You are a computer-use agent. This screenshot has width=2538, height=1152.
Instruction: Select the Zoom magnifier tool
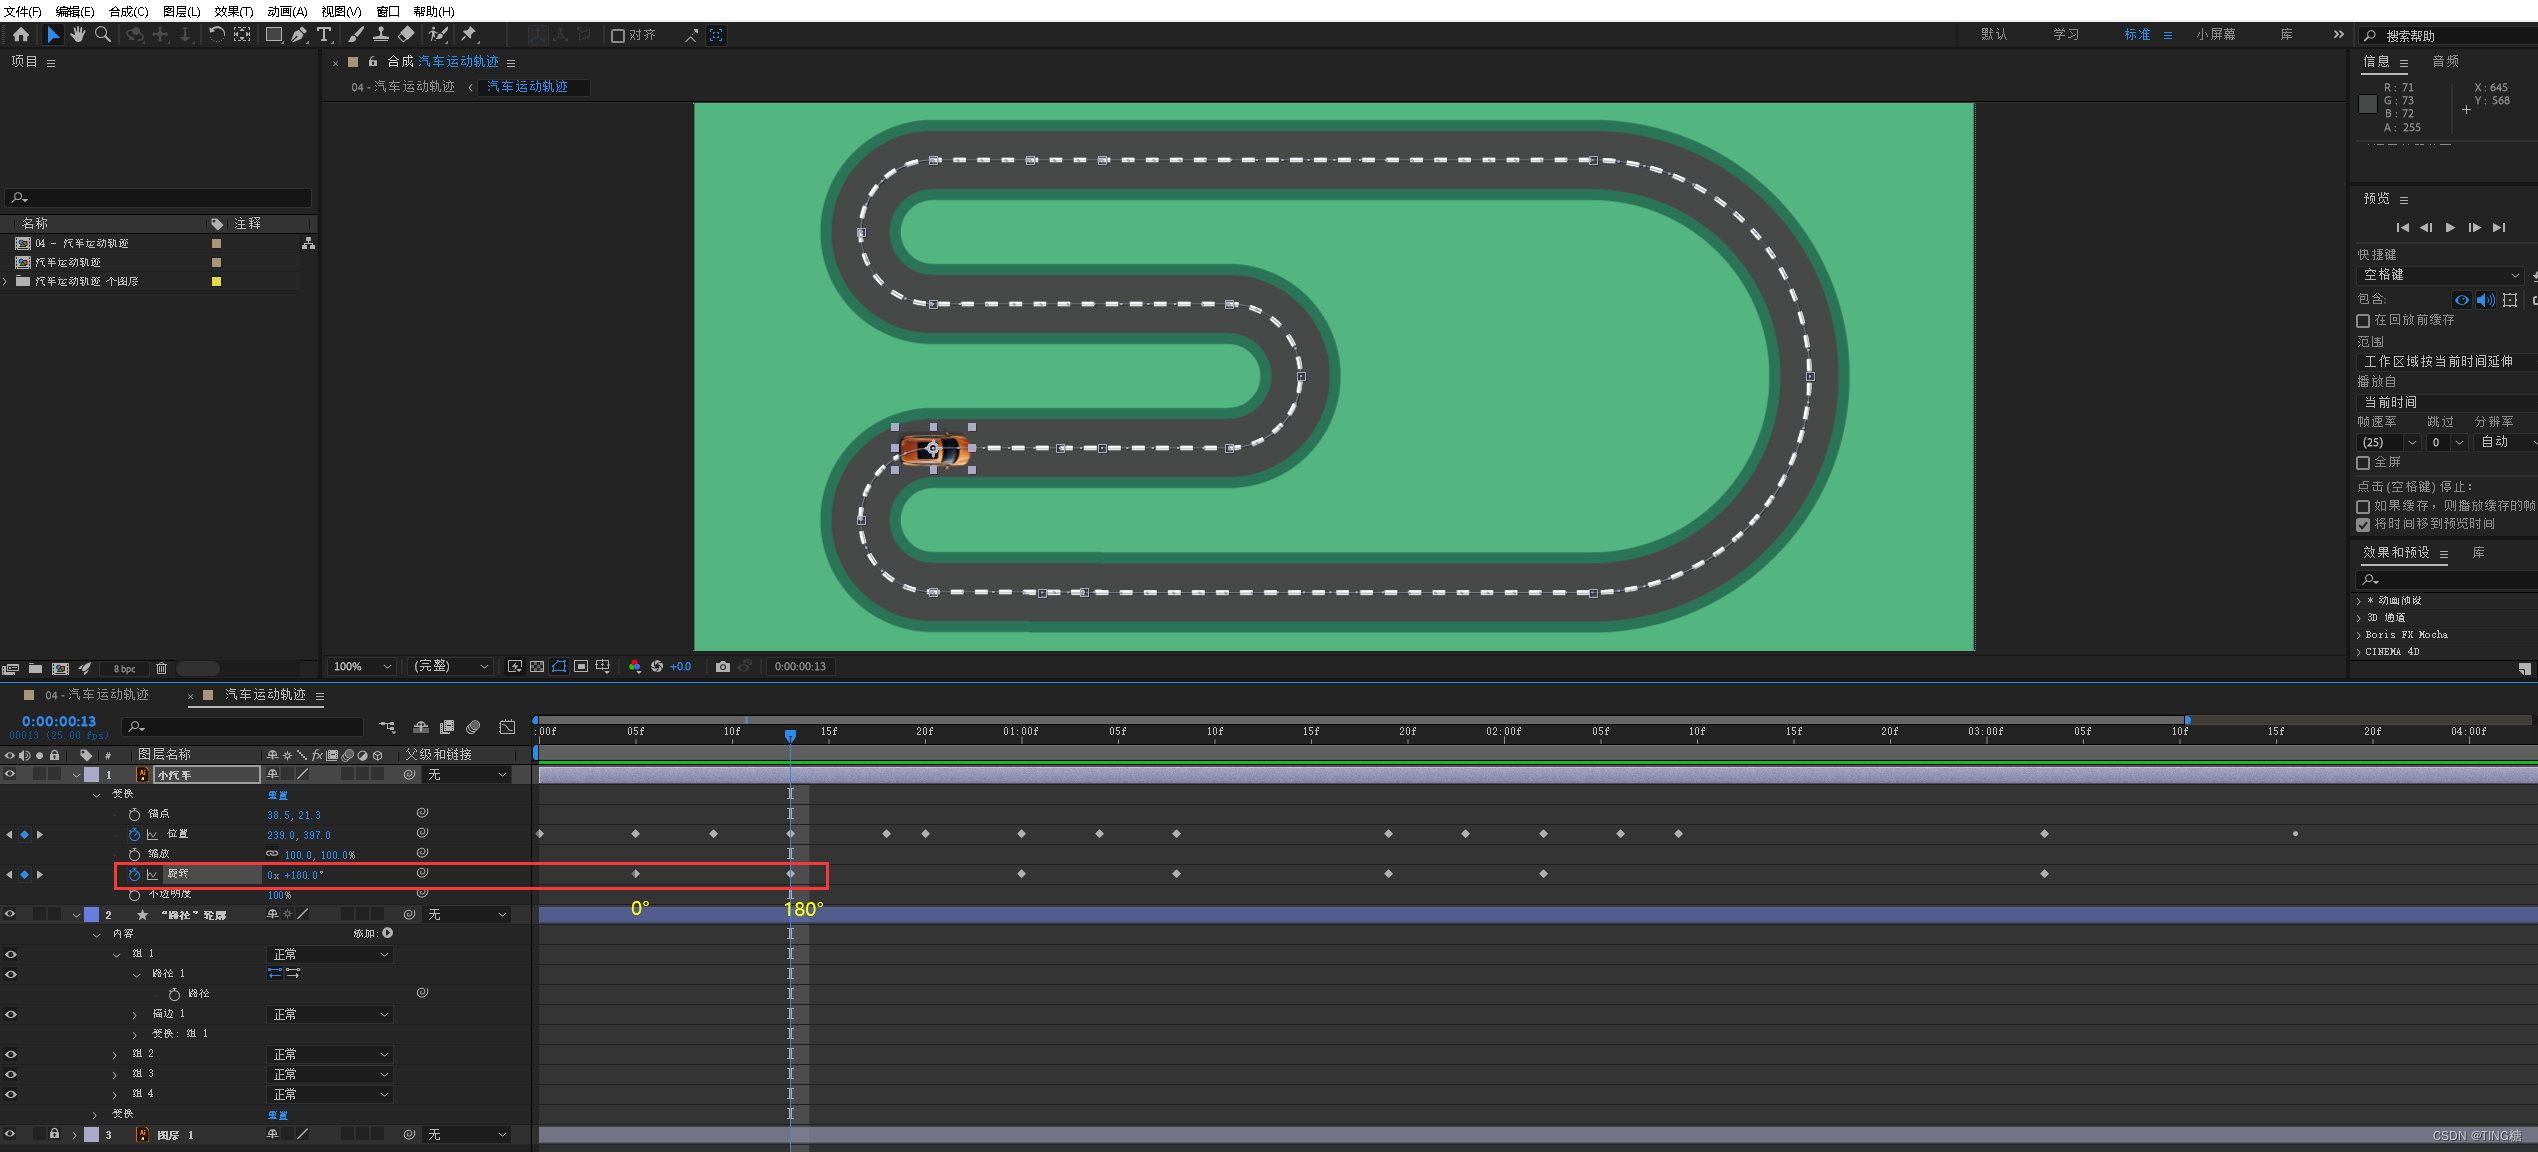tap(102, 35)
